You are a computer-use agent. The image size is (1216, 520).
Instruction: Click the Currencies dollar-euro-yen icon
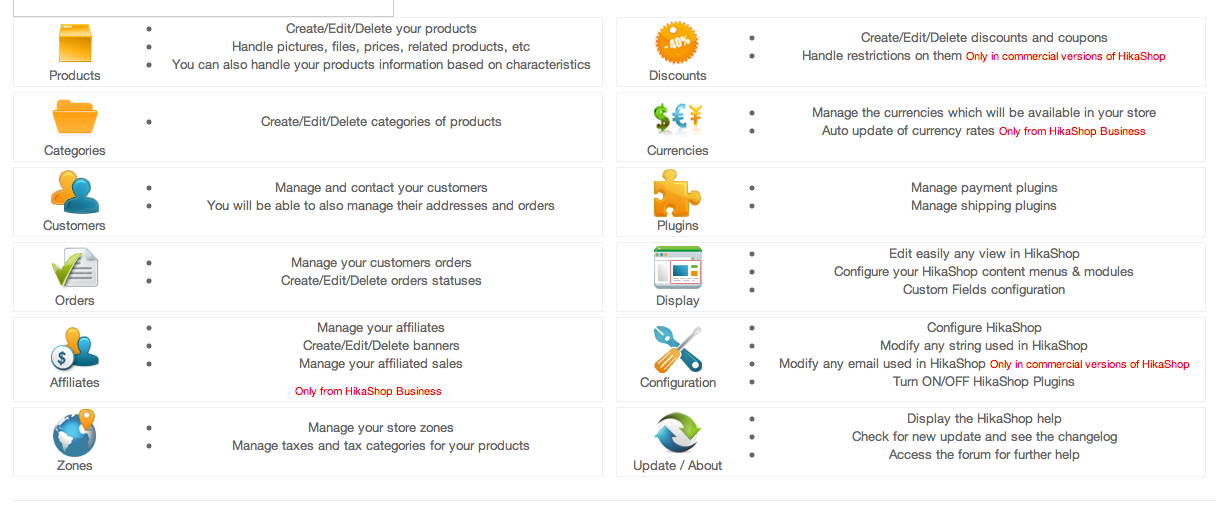pyautogui.click(x=677, y=119)
